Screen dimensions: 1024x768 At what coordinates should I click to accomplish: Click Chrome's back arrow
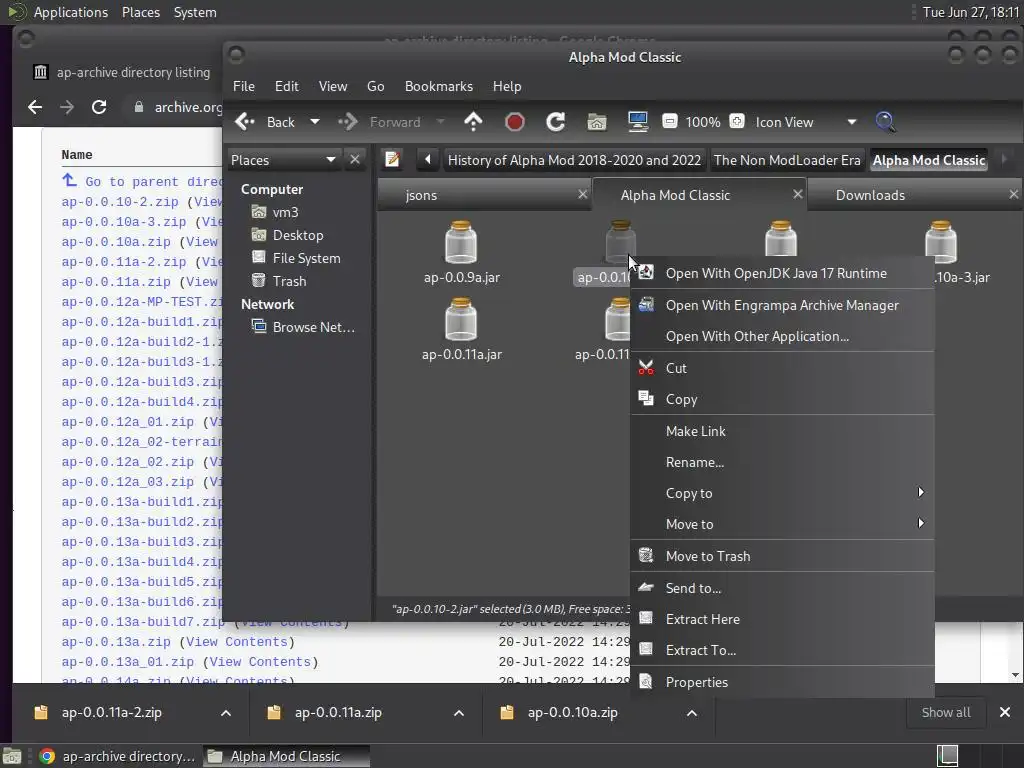[x=35, y=106]
